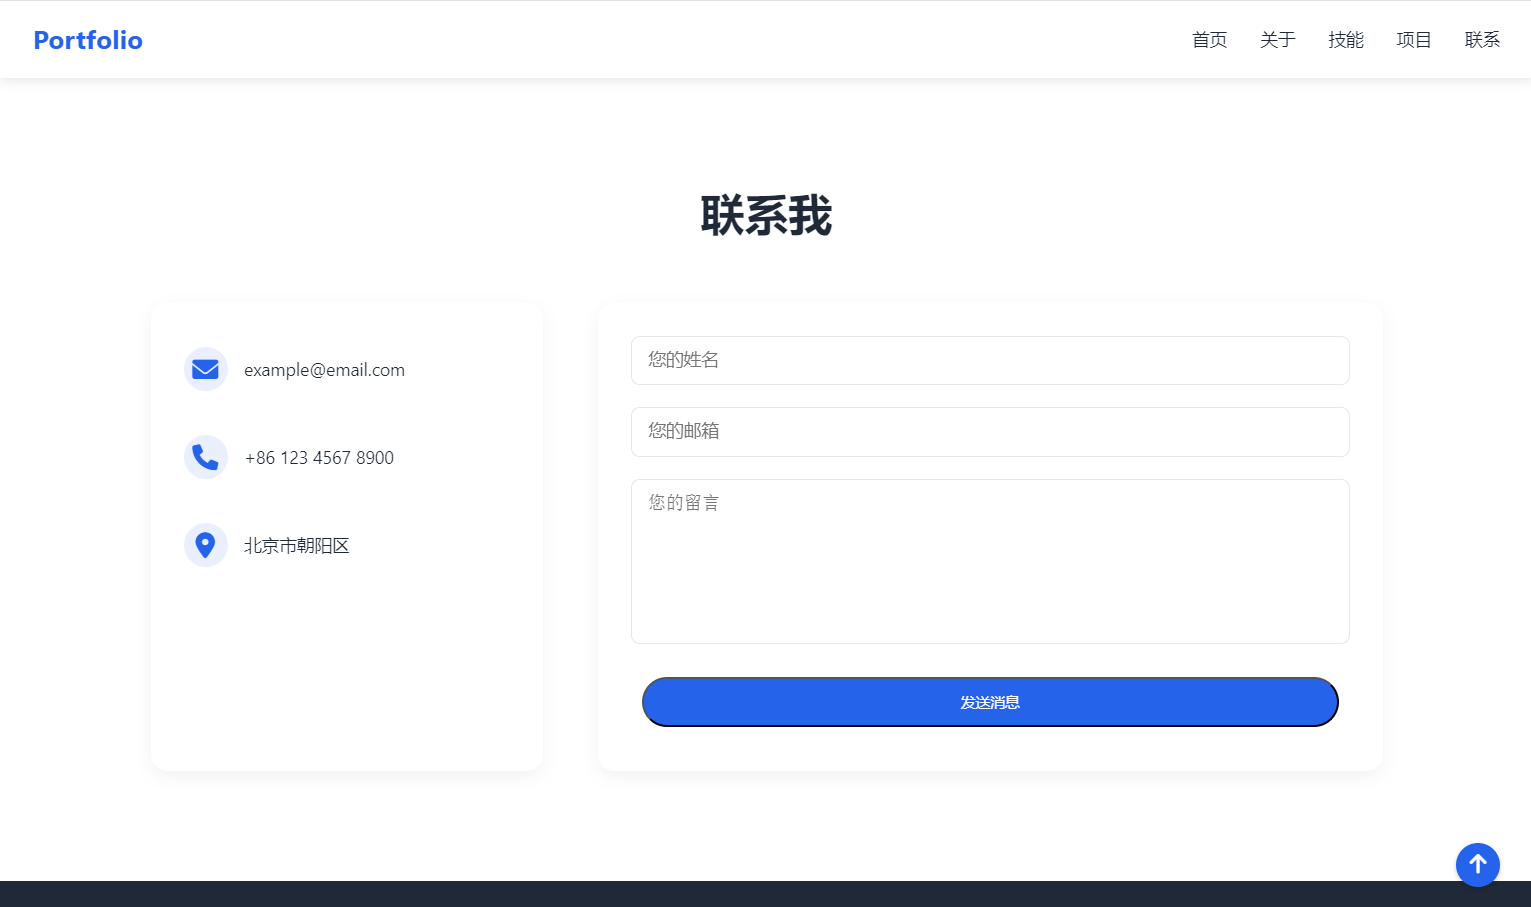This screenshot has width=1531, height=907.
Task: Click the location pin icon
Action: click(x=205, y=545)
